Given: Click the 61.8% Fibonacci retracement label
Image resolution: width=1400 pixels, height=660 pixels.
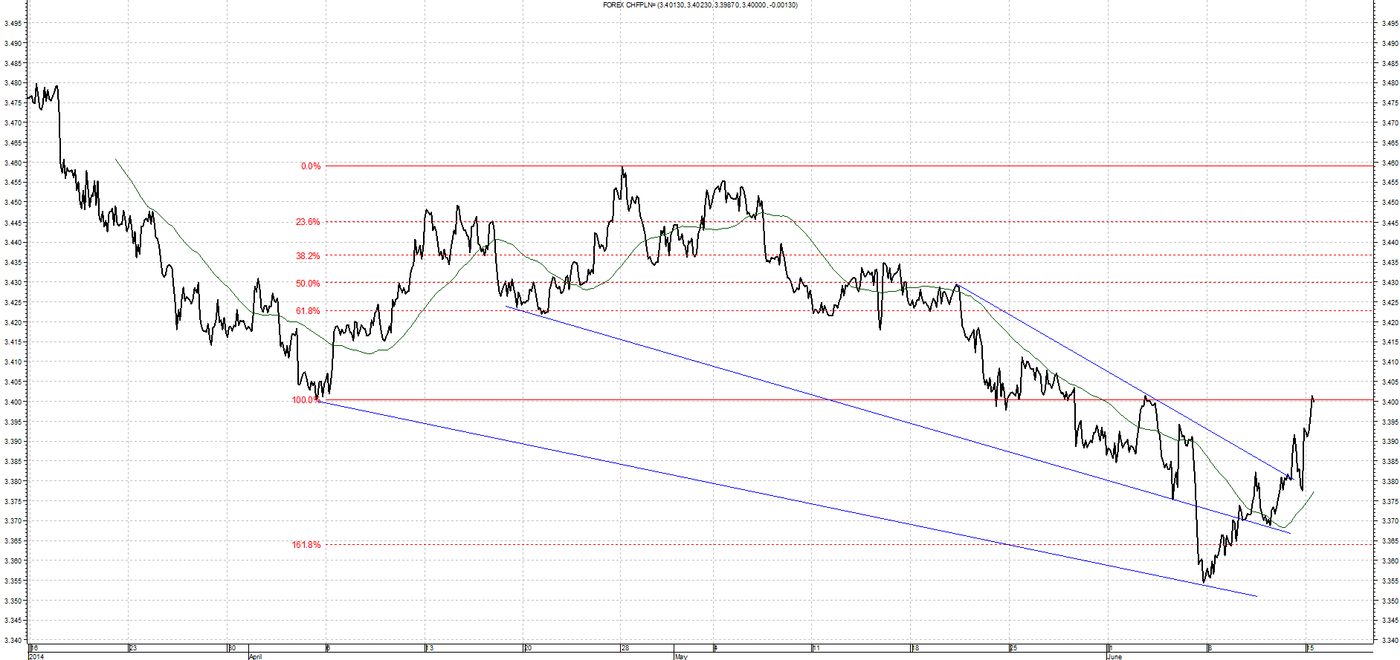Looking at the screenshot, I should tap(308, 311).
